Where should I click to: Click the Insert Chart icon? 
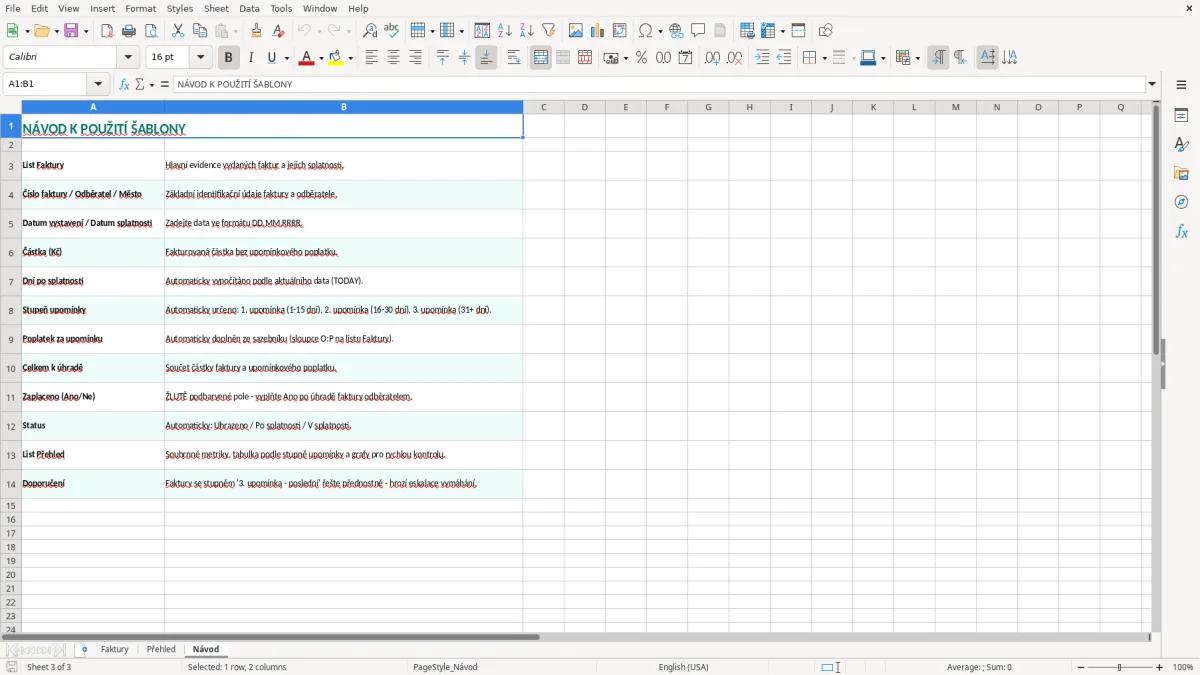point(598,31)
